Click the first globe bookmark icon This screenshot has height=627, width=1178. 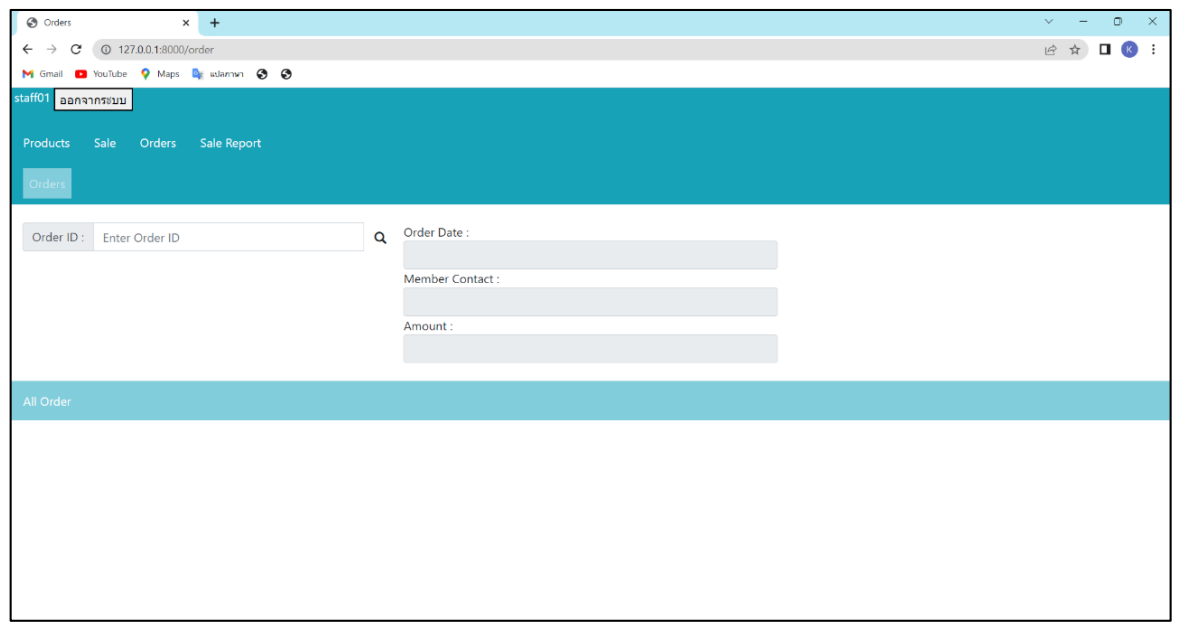point(262,73)
